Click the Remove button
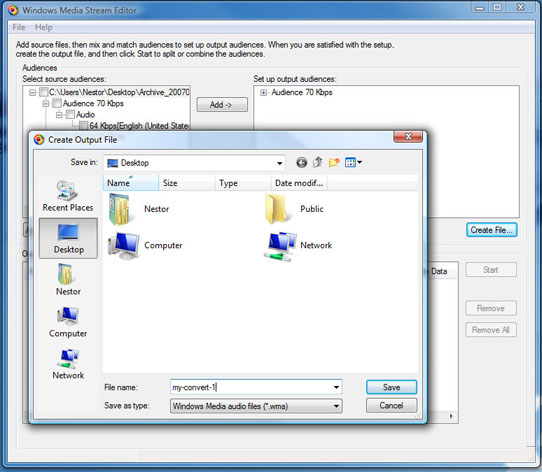This screenshot has height=472, width=542. point(491,308)
